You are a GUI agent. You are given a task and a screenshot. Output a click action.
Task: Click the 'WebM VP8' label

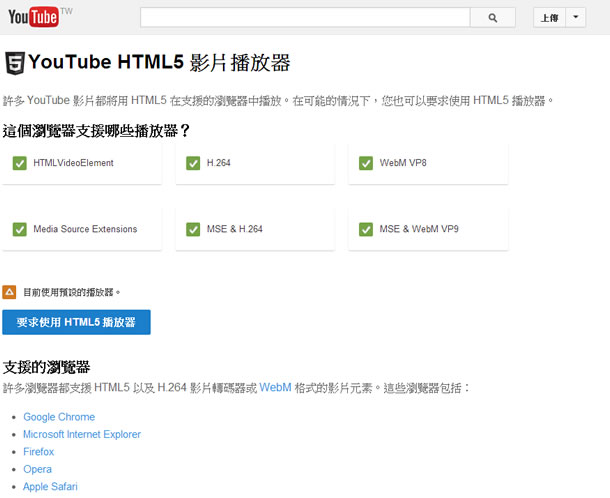click(x=403, y=163)
